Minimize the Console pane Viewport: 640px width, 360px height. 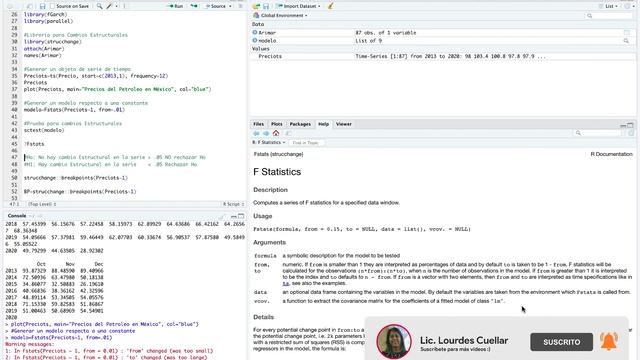233,216
